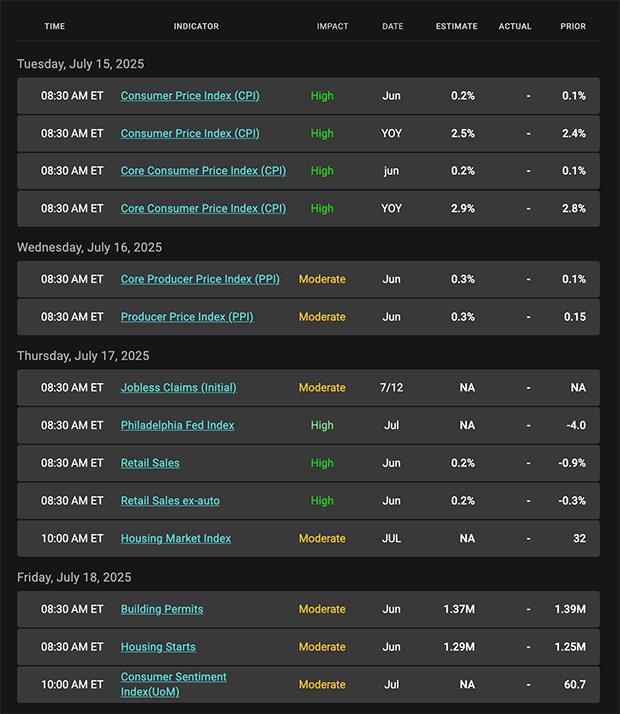The image size is (620, 714).
Task: Open Jobless Claims (Initial) link
Action: point(178,388)
